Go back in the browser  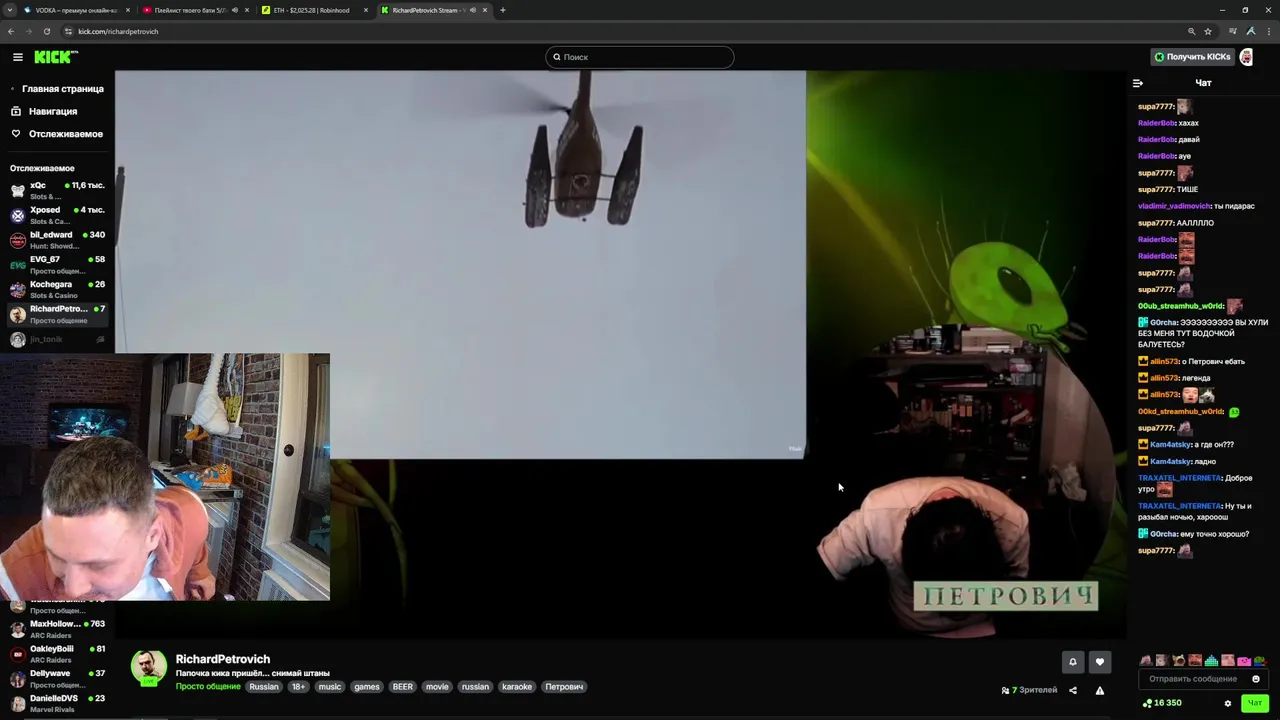point(11,31)
